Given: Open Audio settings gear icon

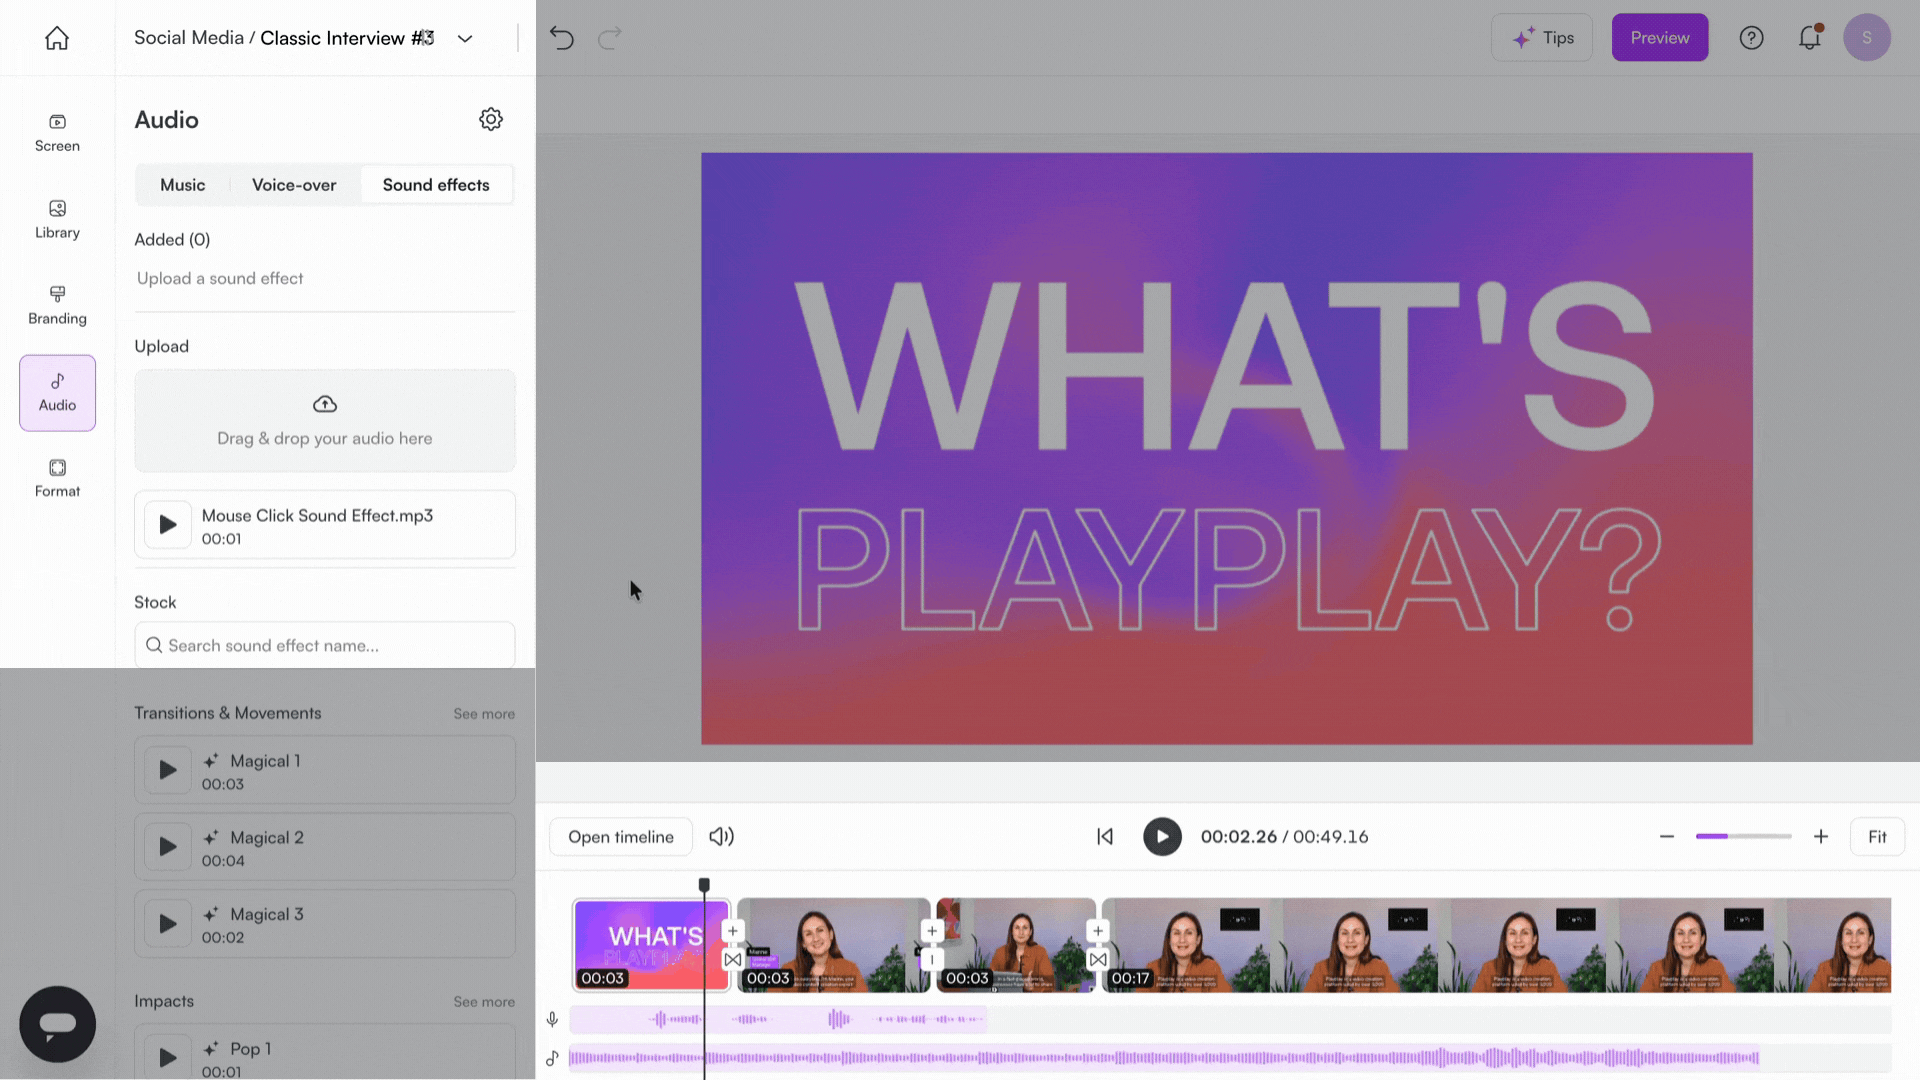Looking at the screenshot, I should pyautogui.click(x=490, y=119).
